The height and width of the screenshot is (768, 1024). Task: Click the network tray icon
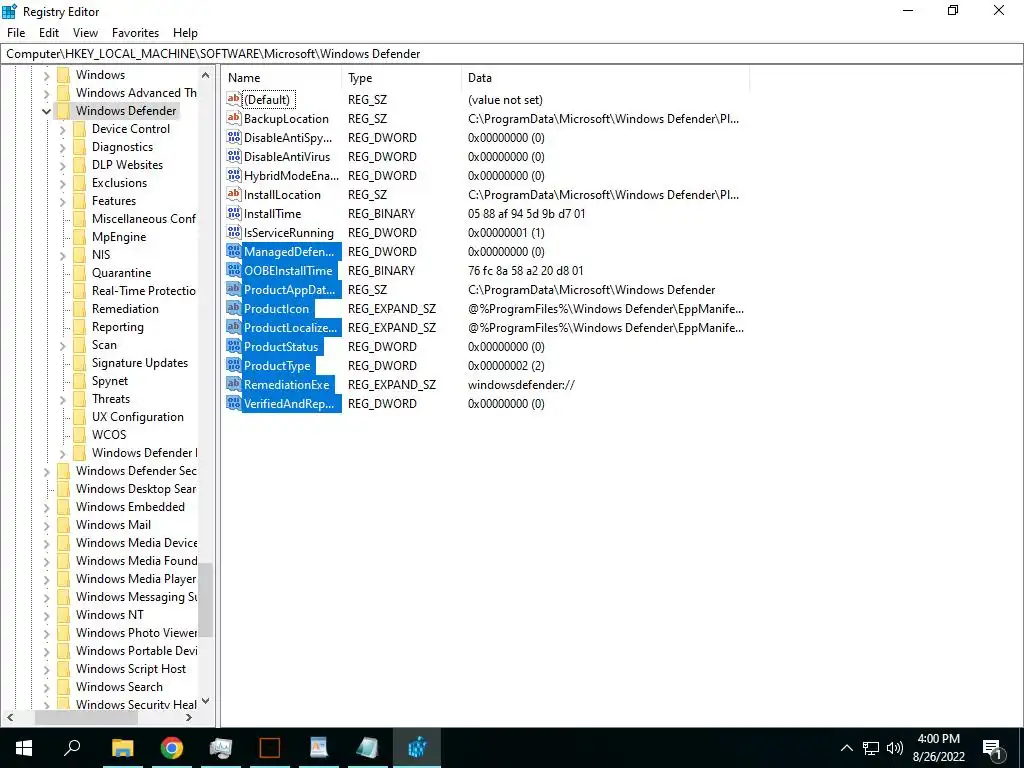pyautogui.click(x=871, y=748)
